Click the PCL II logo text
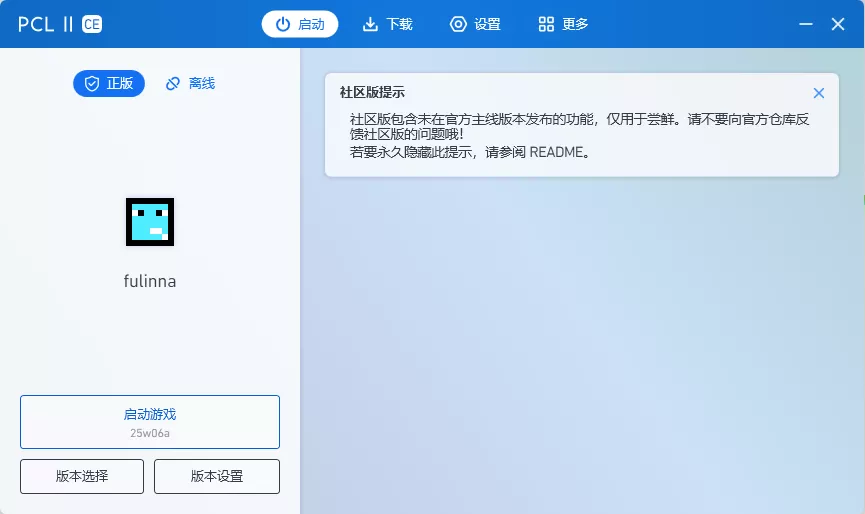The width and height of the screenshot is (865, 514). tap(45, 24)
